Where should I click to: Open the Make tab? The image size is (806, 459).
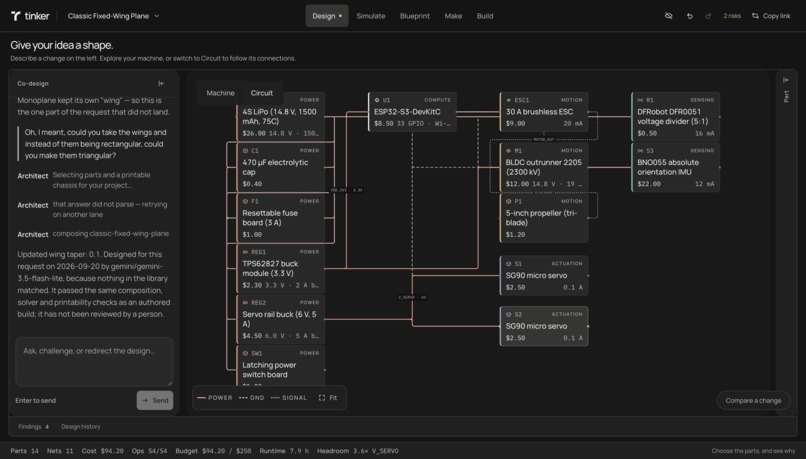pyautogui.click(x=453, y=16)
